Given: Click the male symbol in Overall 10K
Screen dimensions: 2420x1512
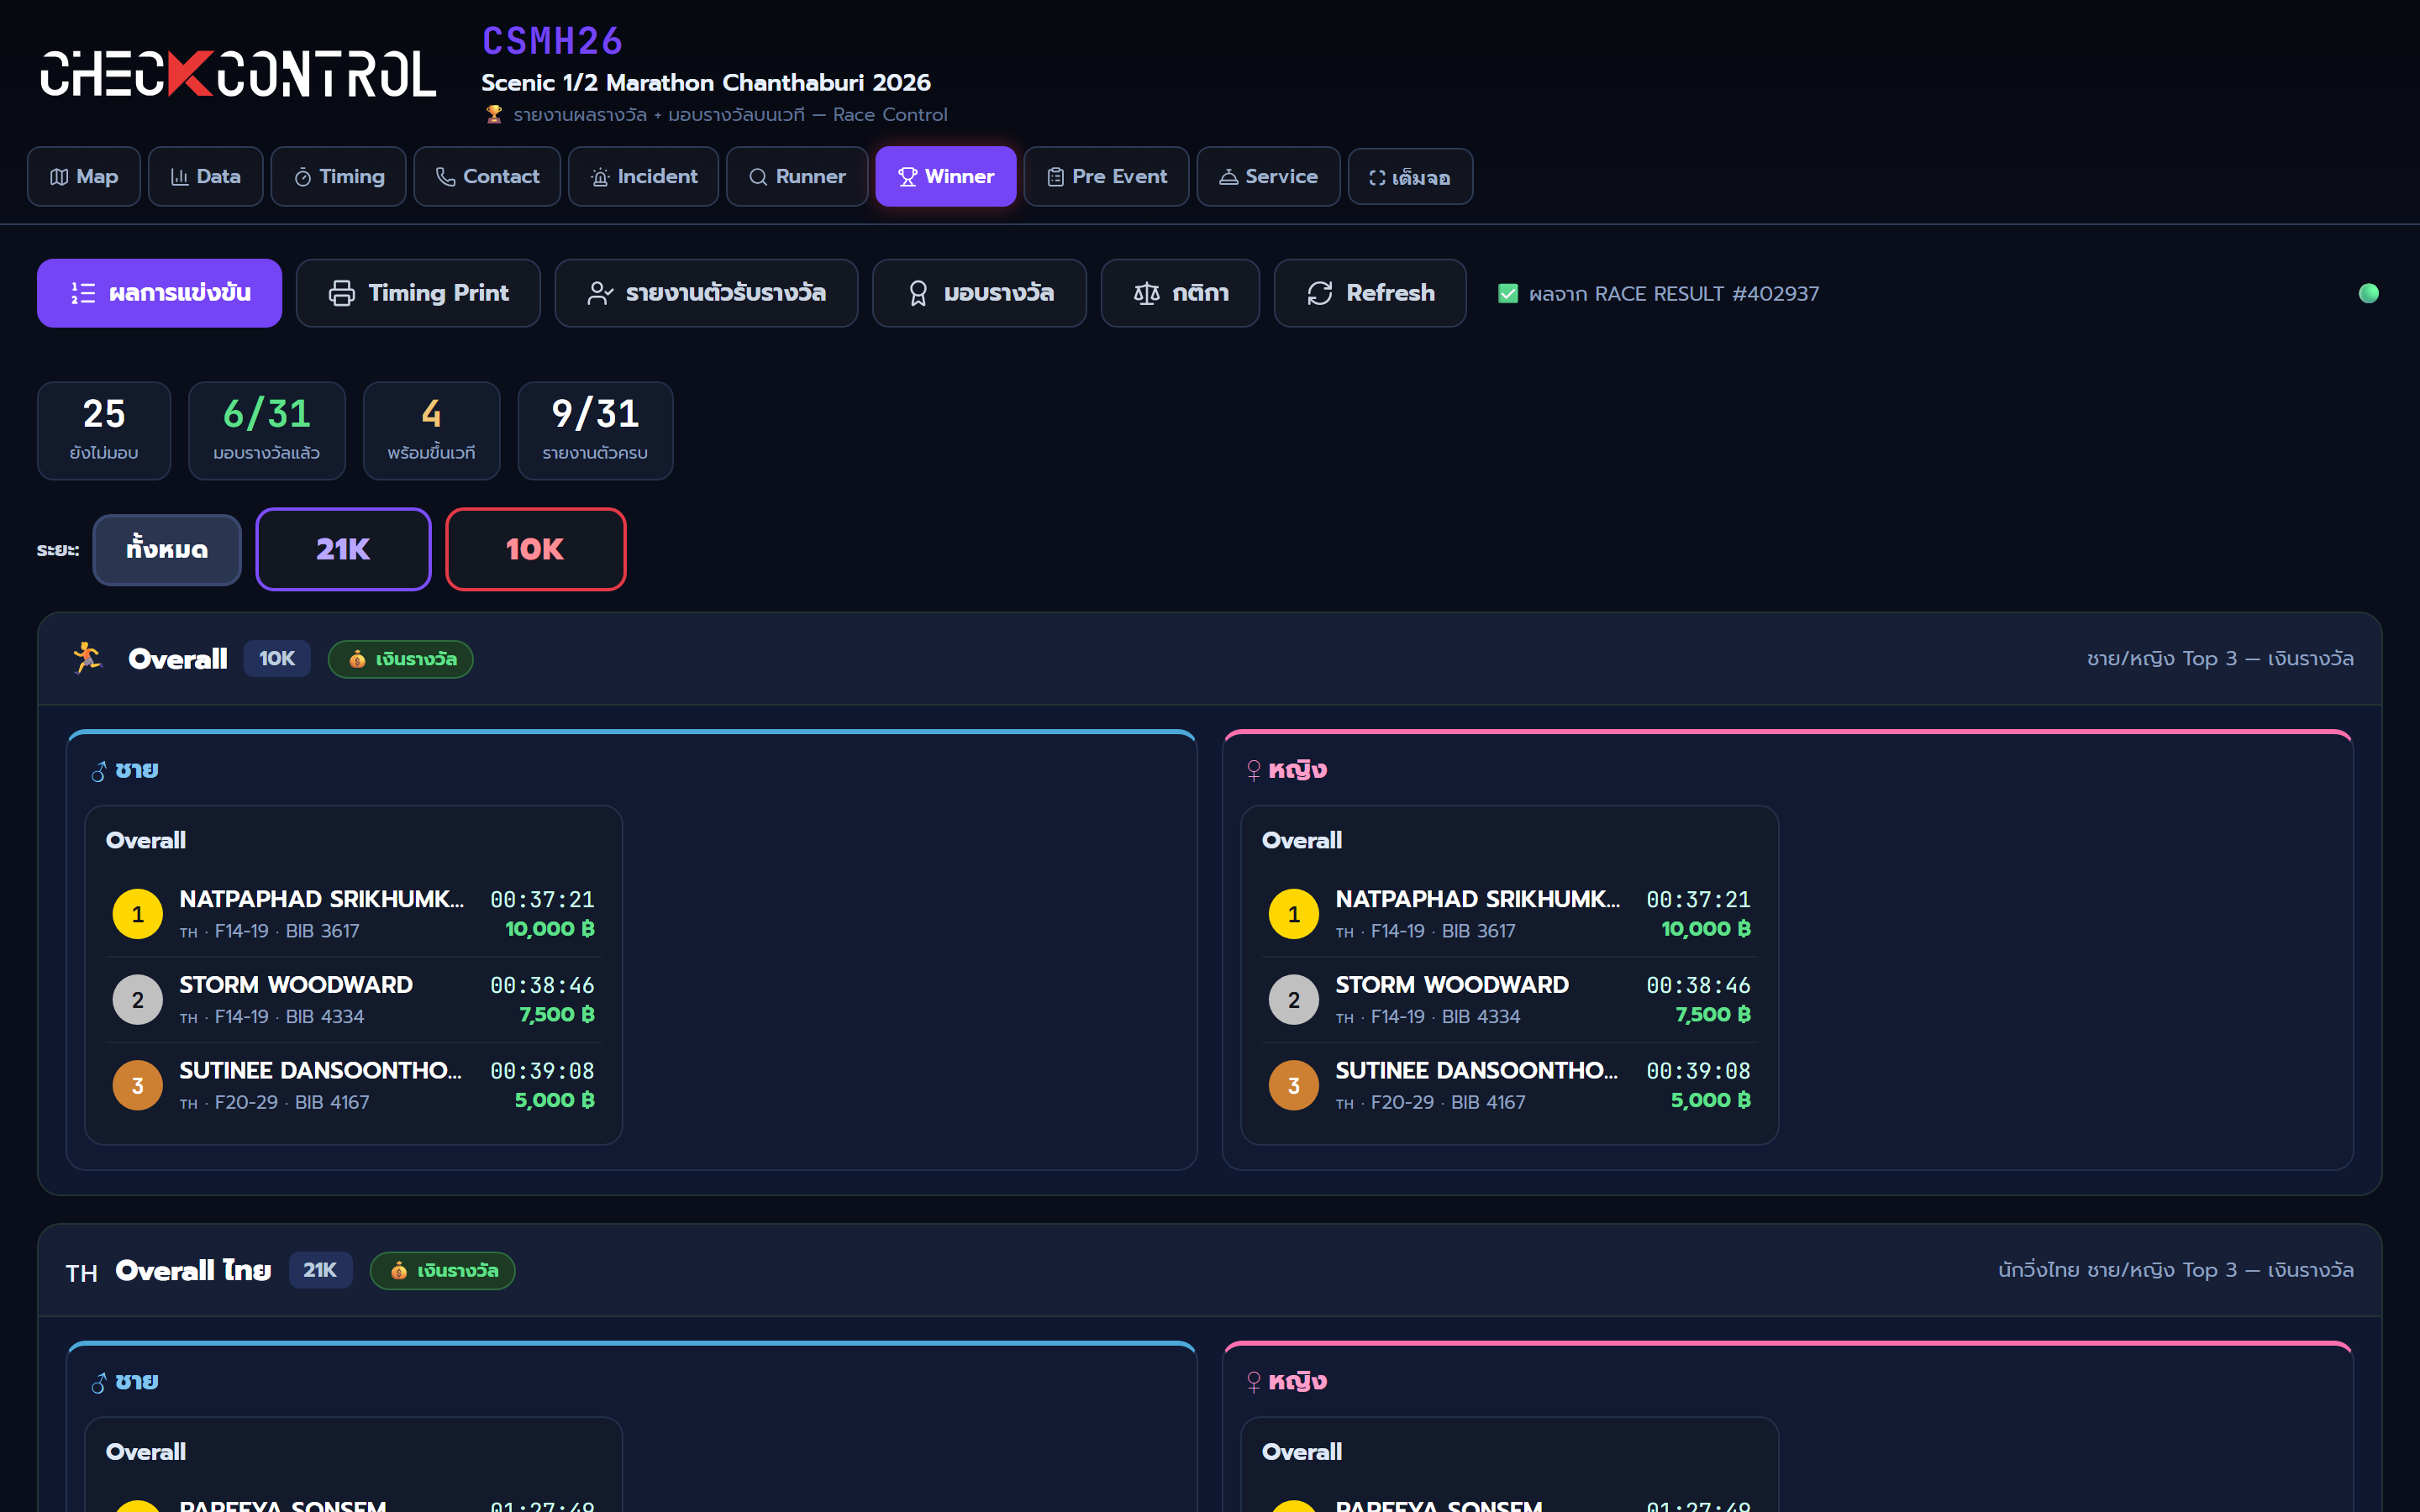Looking at the screenshot, I should pos(99,771).
